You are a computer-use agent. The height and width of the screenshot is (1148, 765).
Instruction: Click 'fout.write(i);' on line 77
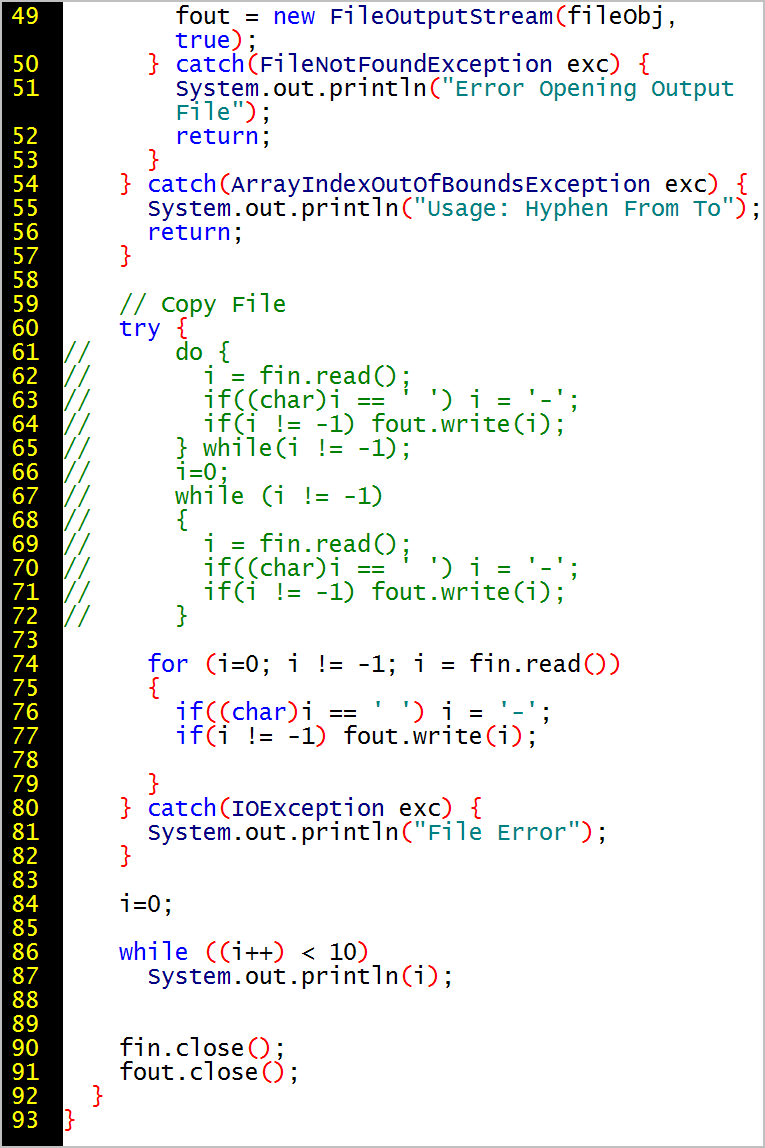(441, 736)
